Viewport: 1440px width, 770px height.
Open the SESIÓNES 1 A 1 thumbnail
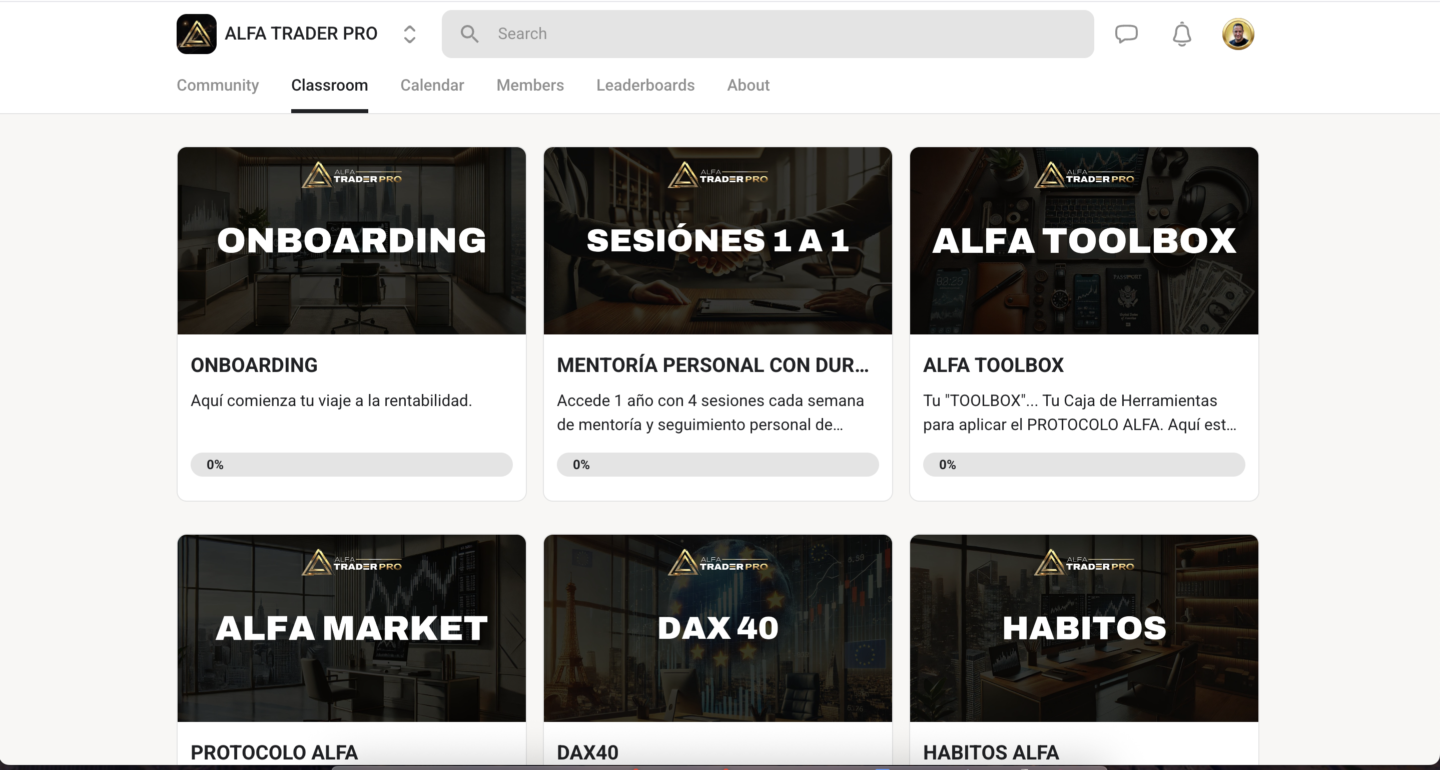point(718,241)
